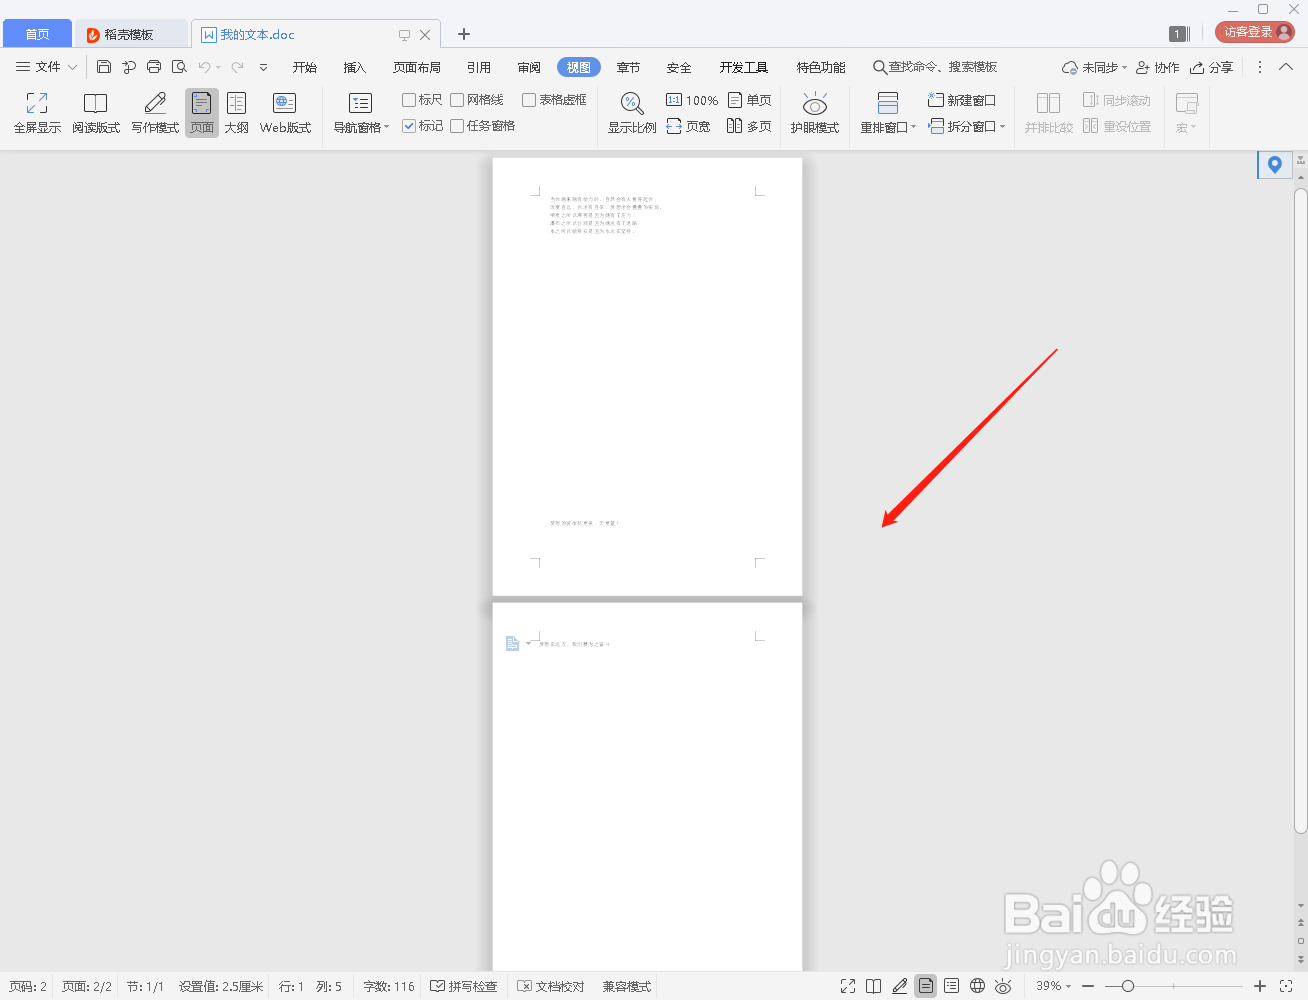
Task: Open the Developer Tools ribbon tab
Action: coord(744,67)
